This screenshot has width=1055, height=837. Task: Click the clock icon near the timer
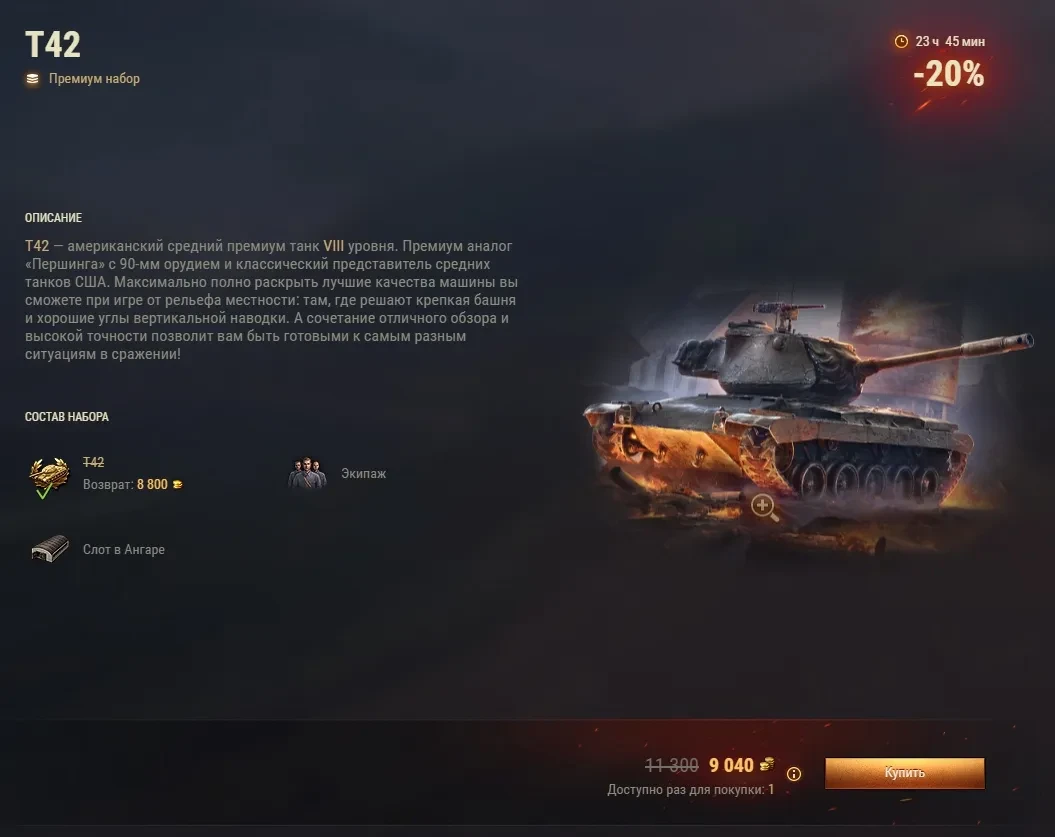tap(901, 42)
